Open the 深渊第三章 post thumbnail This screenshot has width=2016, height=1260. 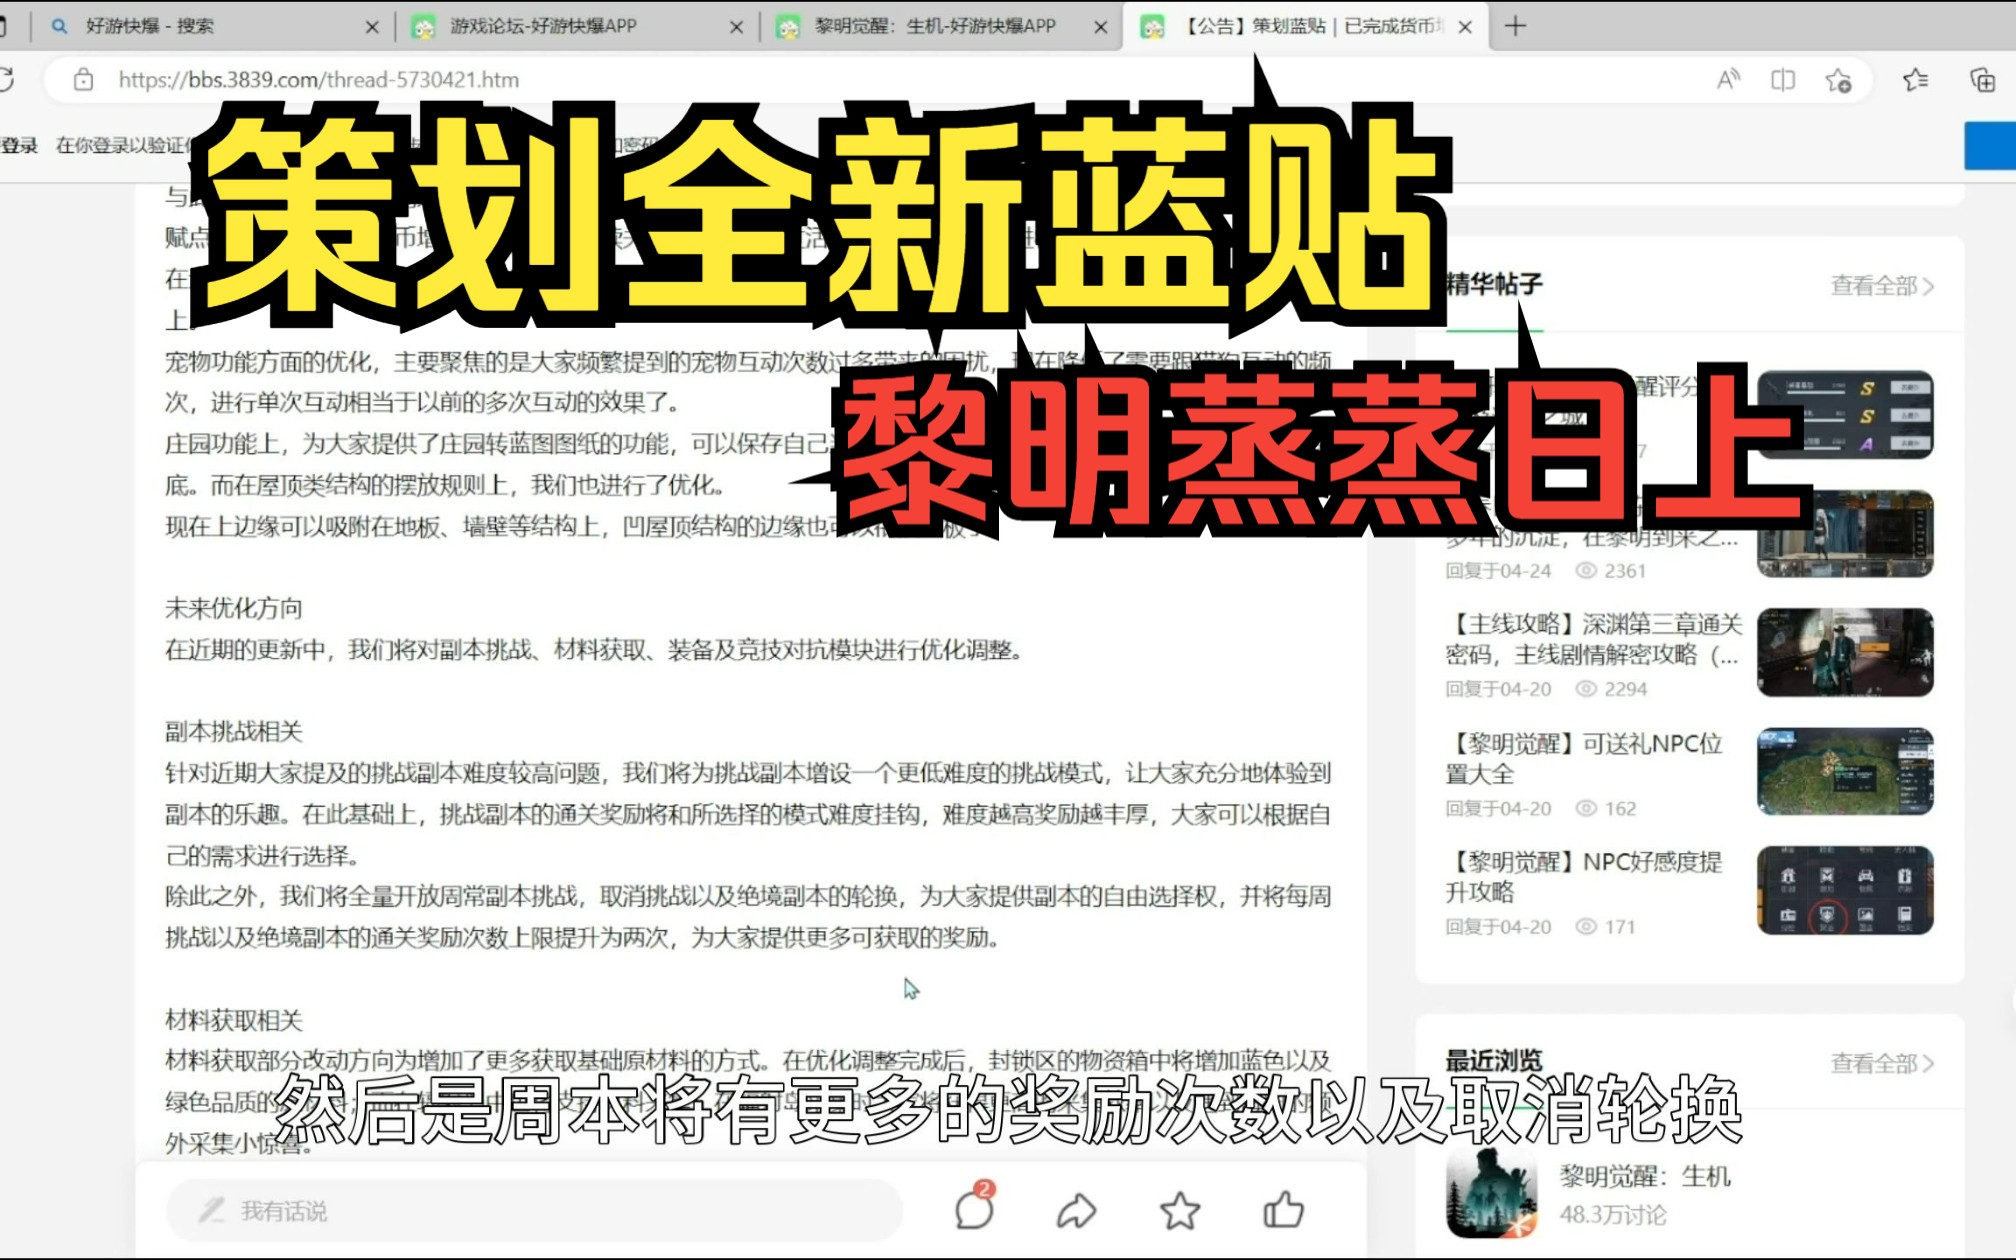pos(1845,652)
